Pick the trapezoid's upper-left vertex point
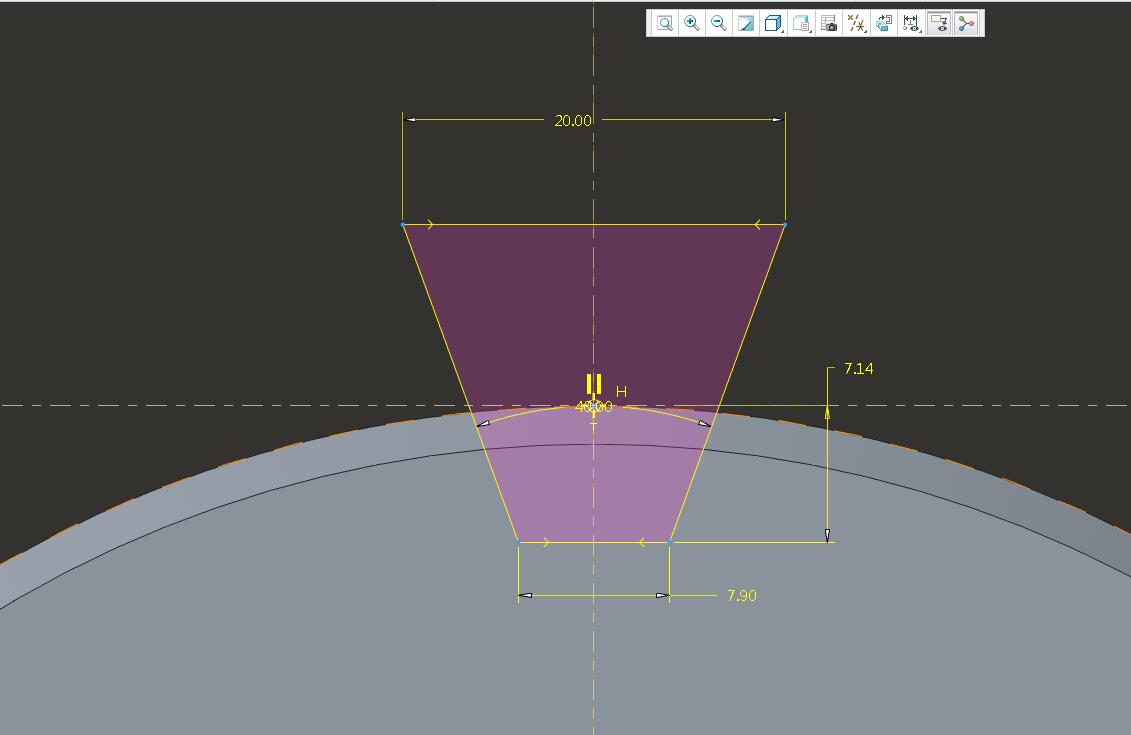 [x=402, y=225]
